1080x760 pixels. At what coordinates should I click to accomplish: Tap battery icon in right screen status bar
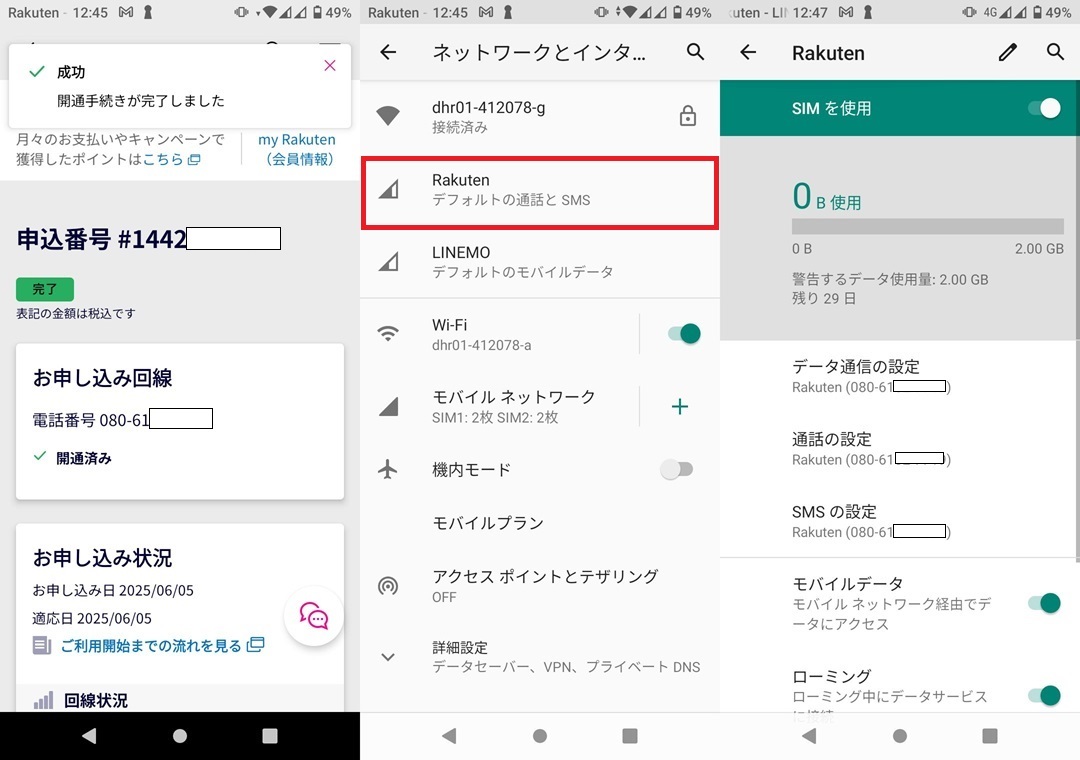click(1037, 12)
